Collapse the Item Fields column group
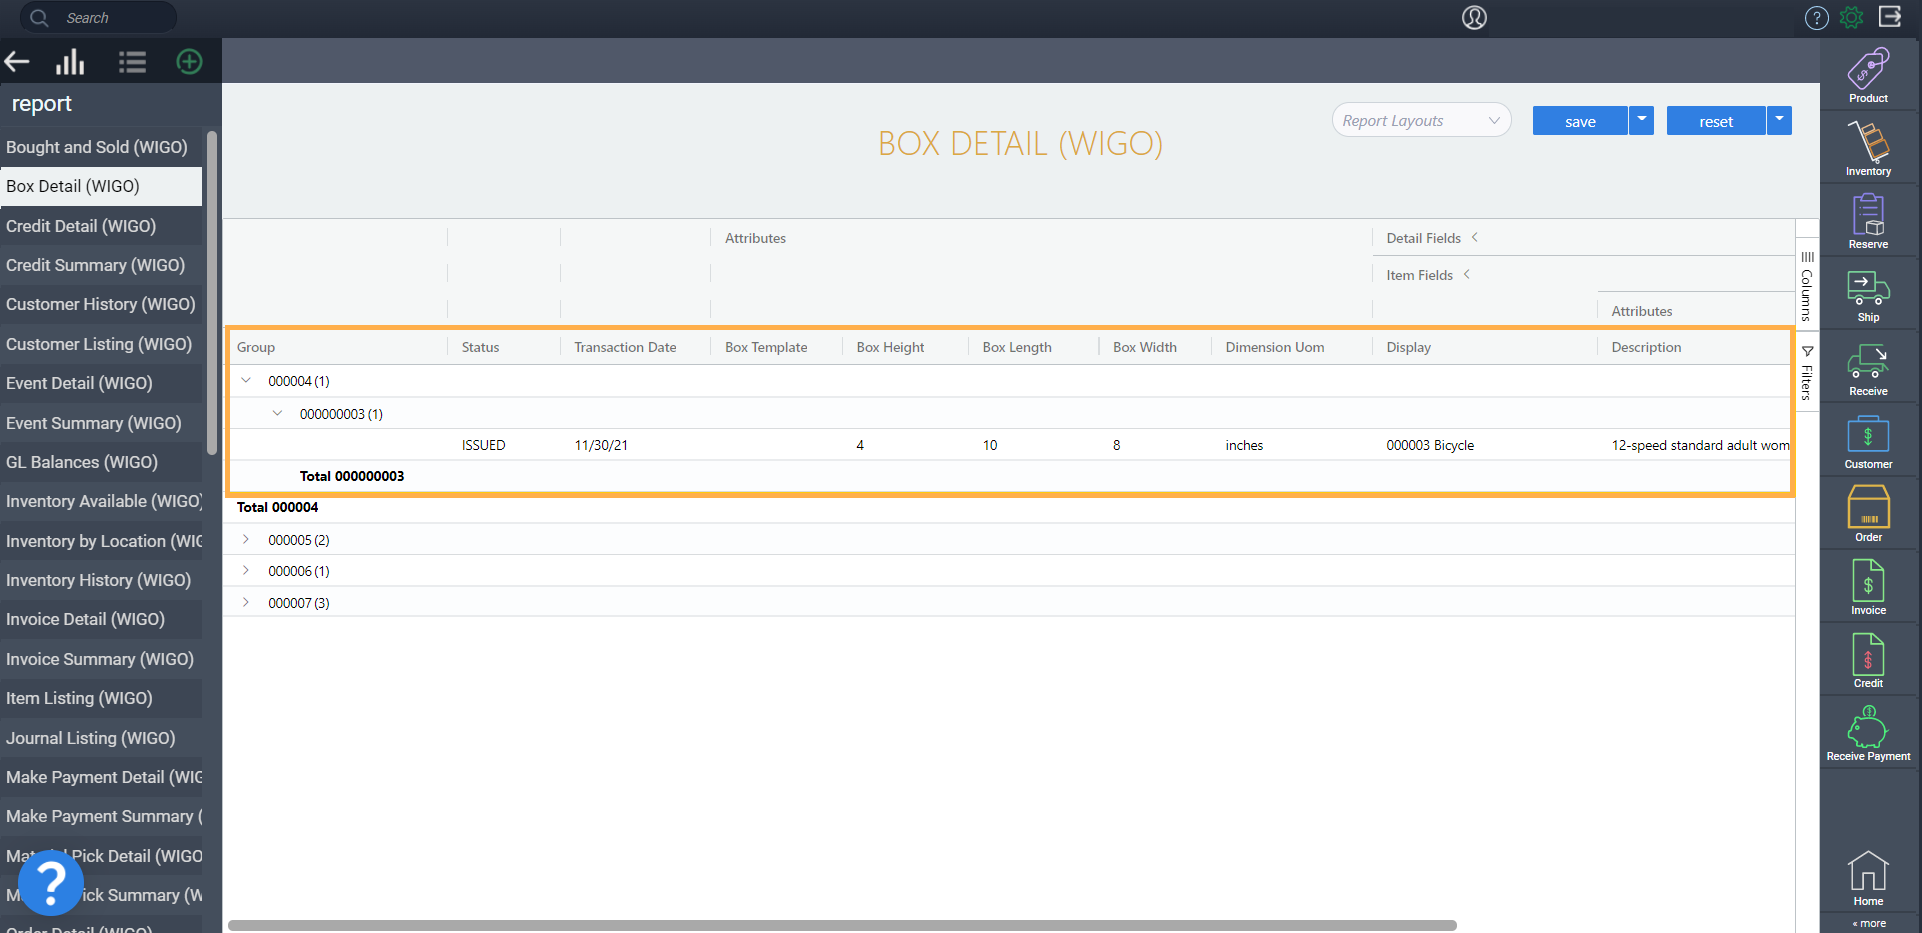1922x933 pixels. coord(1466,274)
